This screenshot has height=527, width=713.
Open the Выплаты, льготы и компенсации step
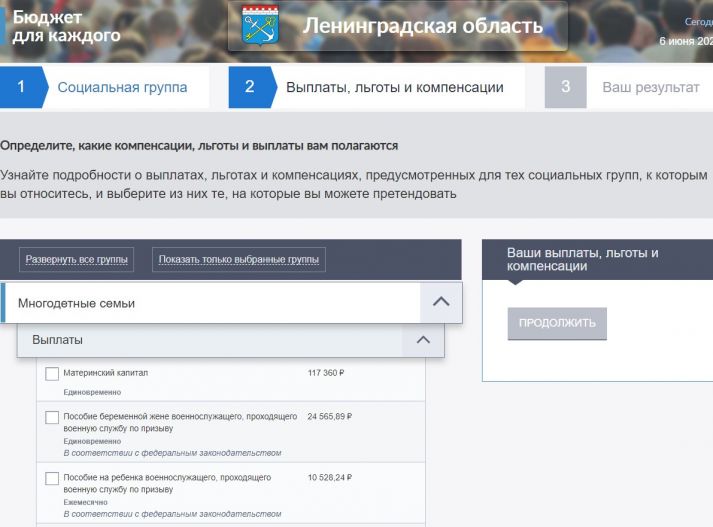click(x=394, y=88)
